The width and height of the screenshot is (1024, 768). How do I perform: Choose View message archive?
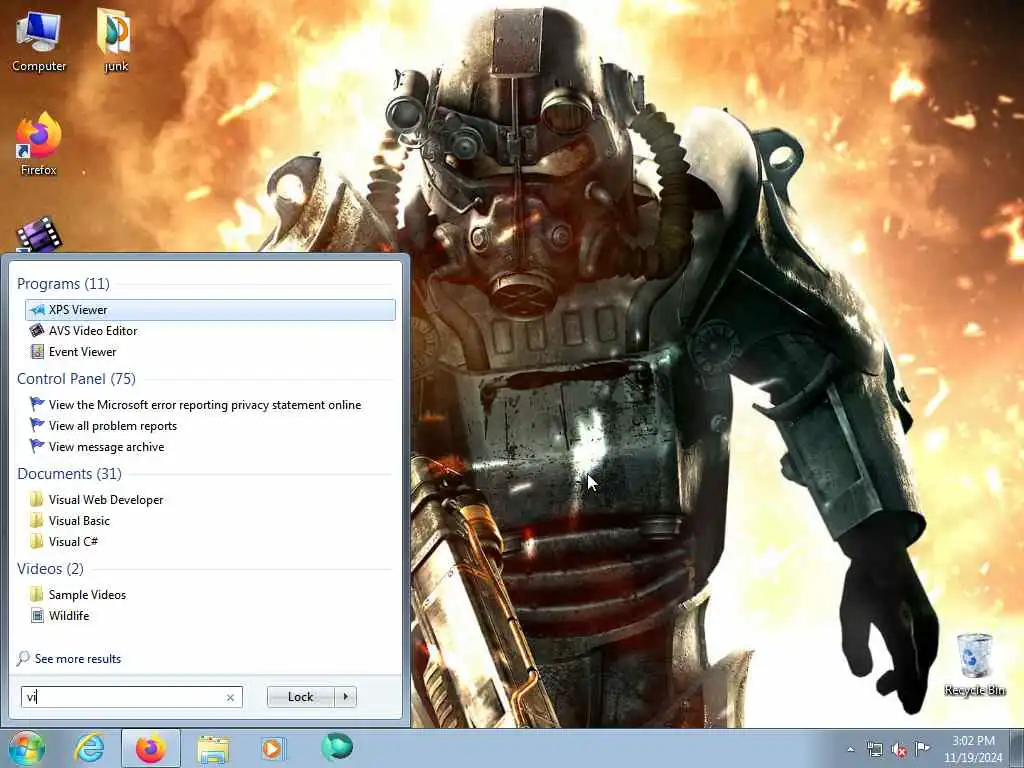[x=210, y=447]
